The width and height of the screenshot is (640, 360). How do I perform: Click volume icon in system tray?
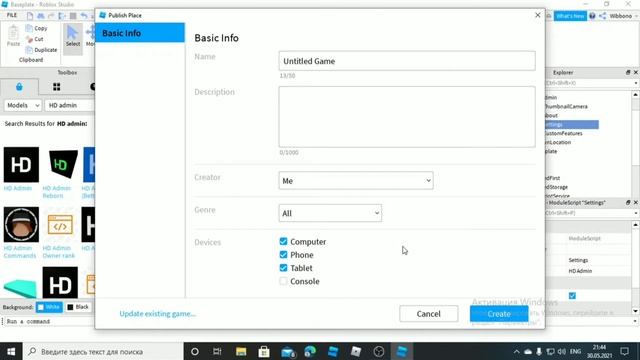pyautogui.click(x=562, y=351)
